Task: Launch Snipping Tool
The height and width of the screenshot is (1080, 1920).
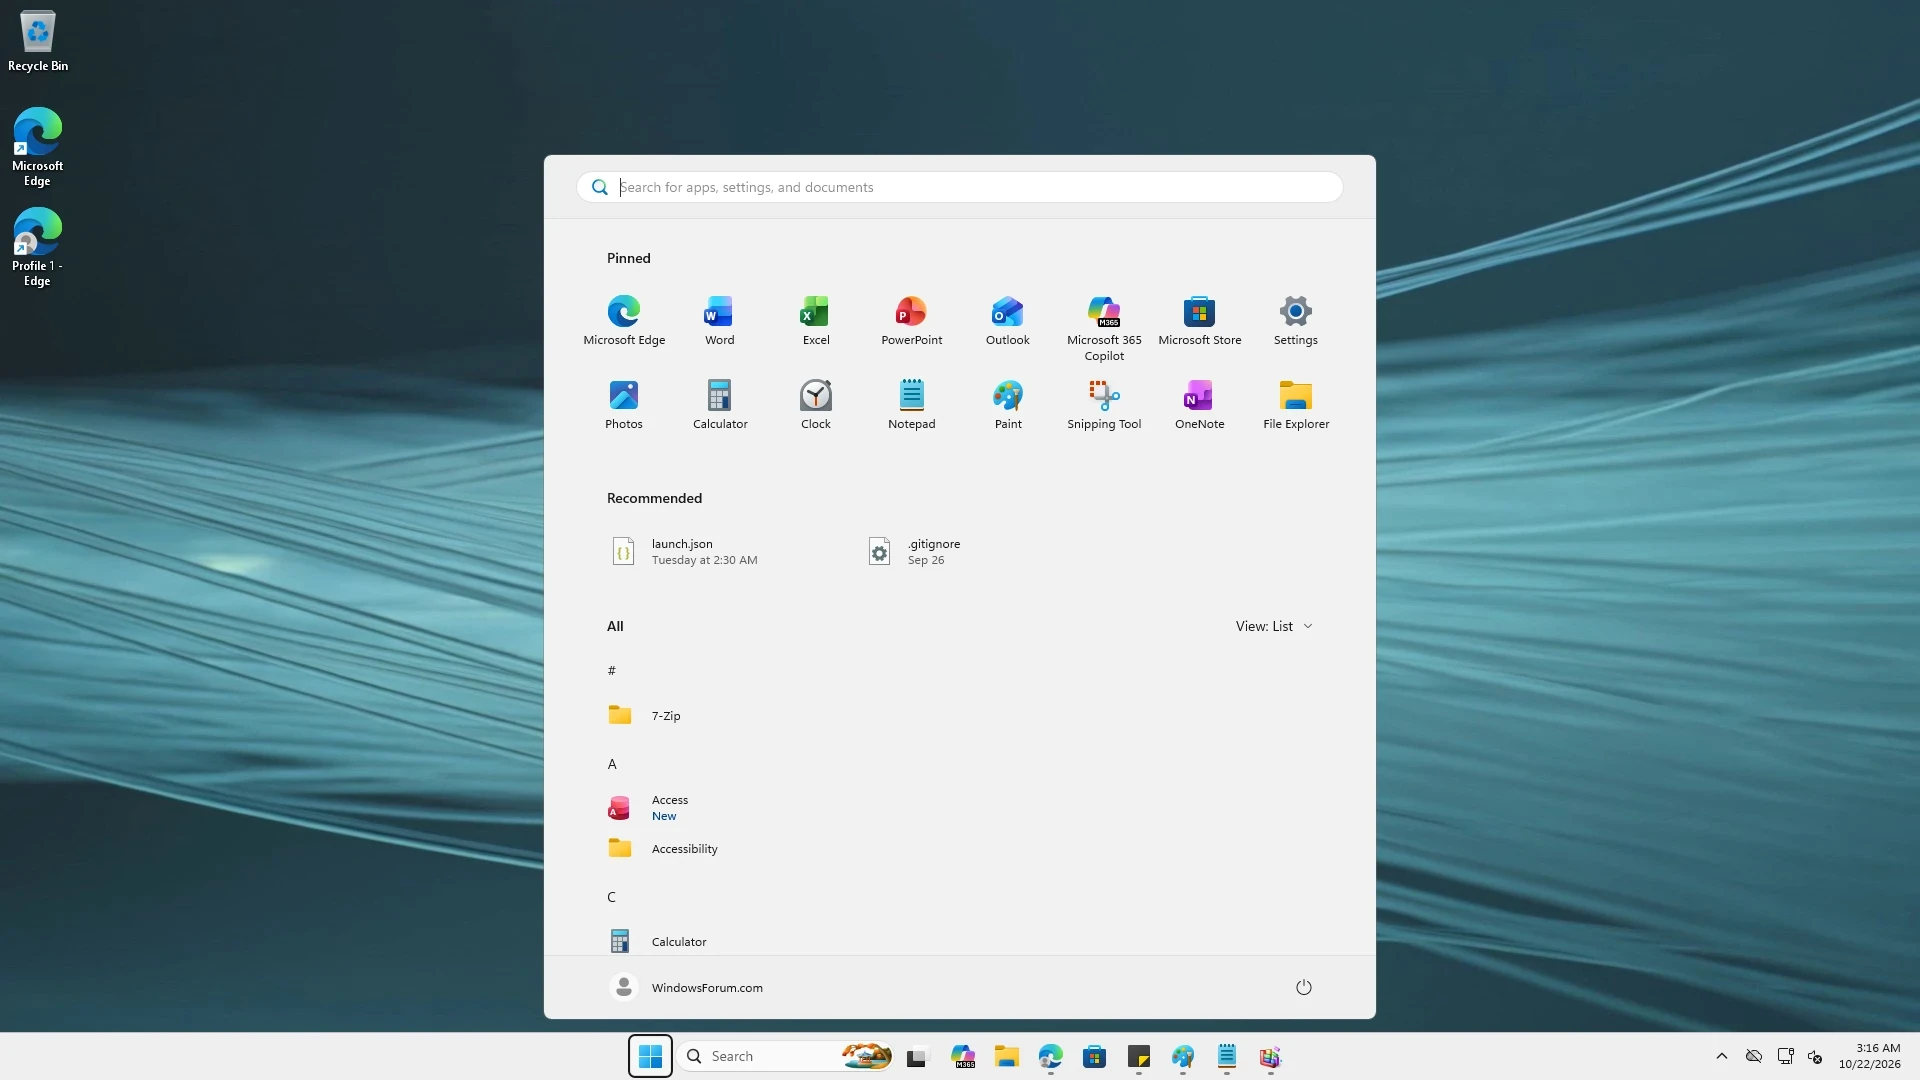Action: (x=1104, y=405)
